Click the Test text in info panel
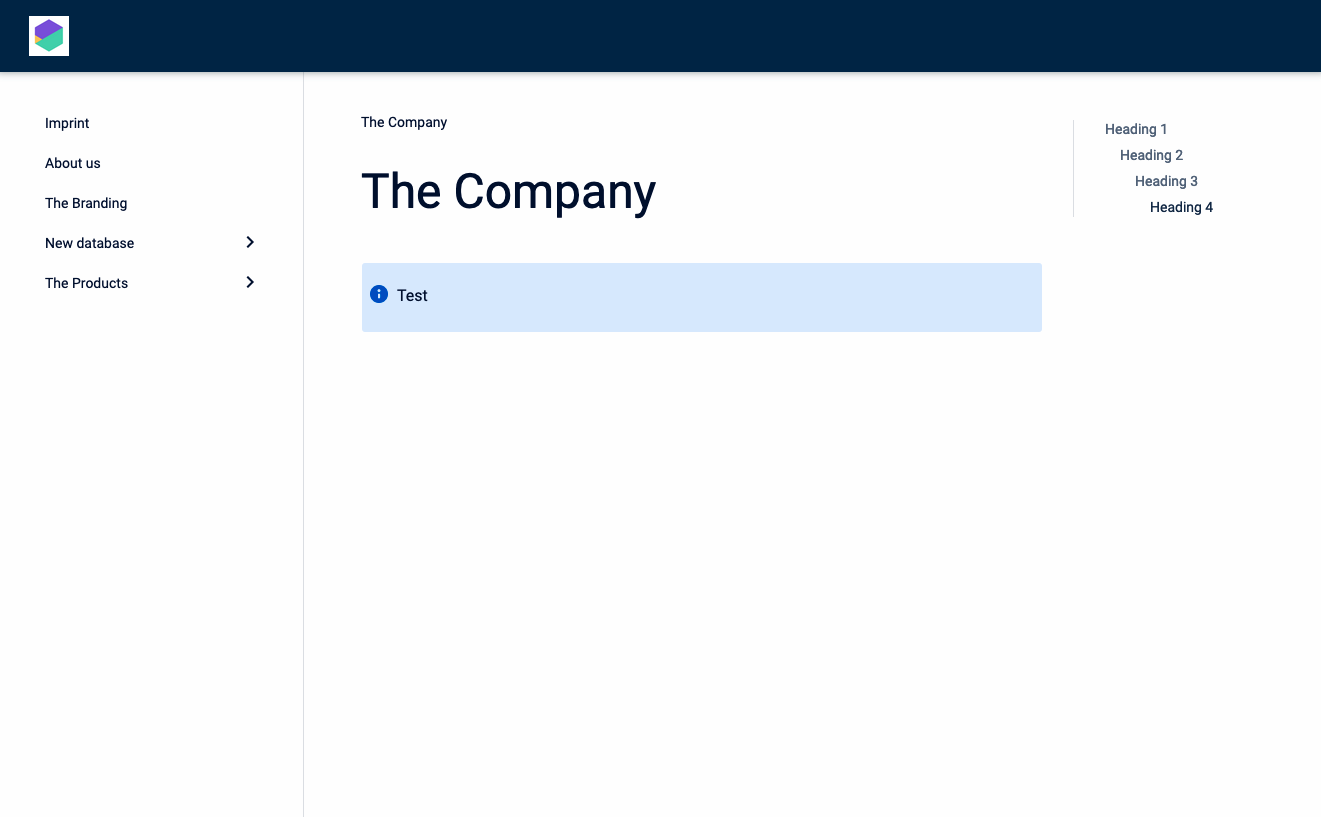 click(x=412, y=295)
